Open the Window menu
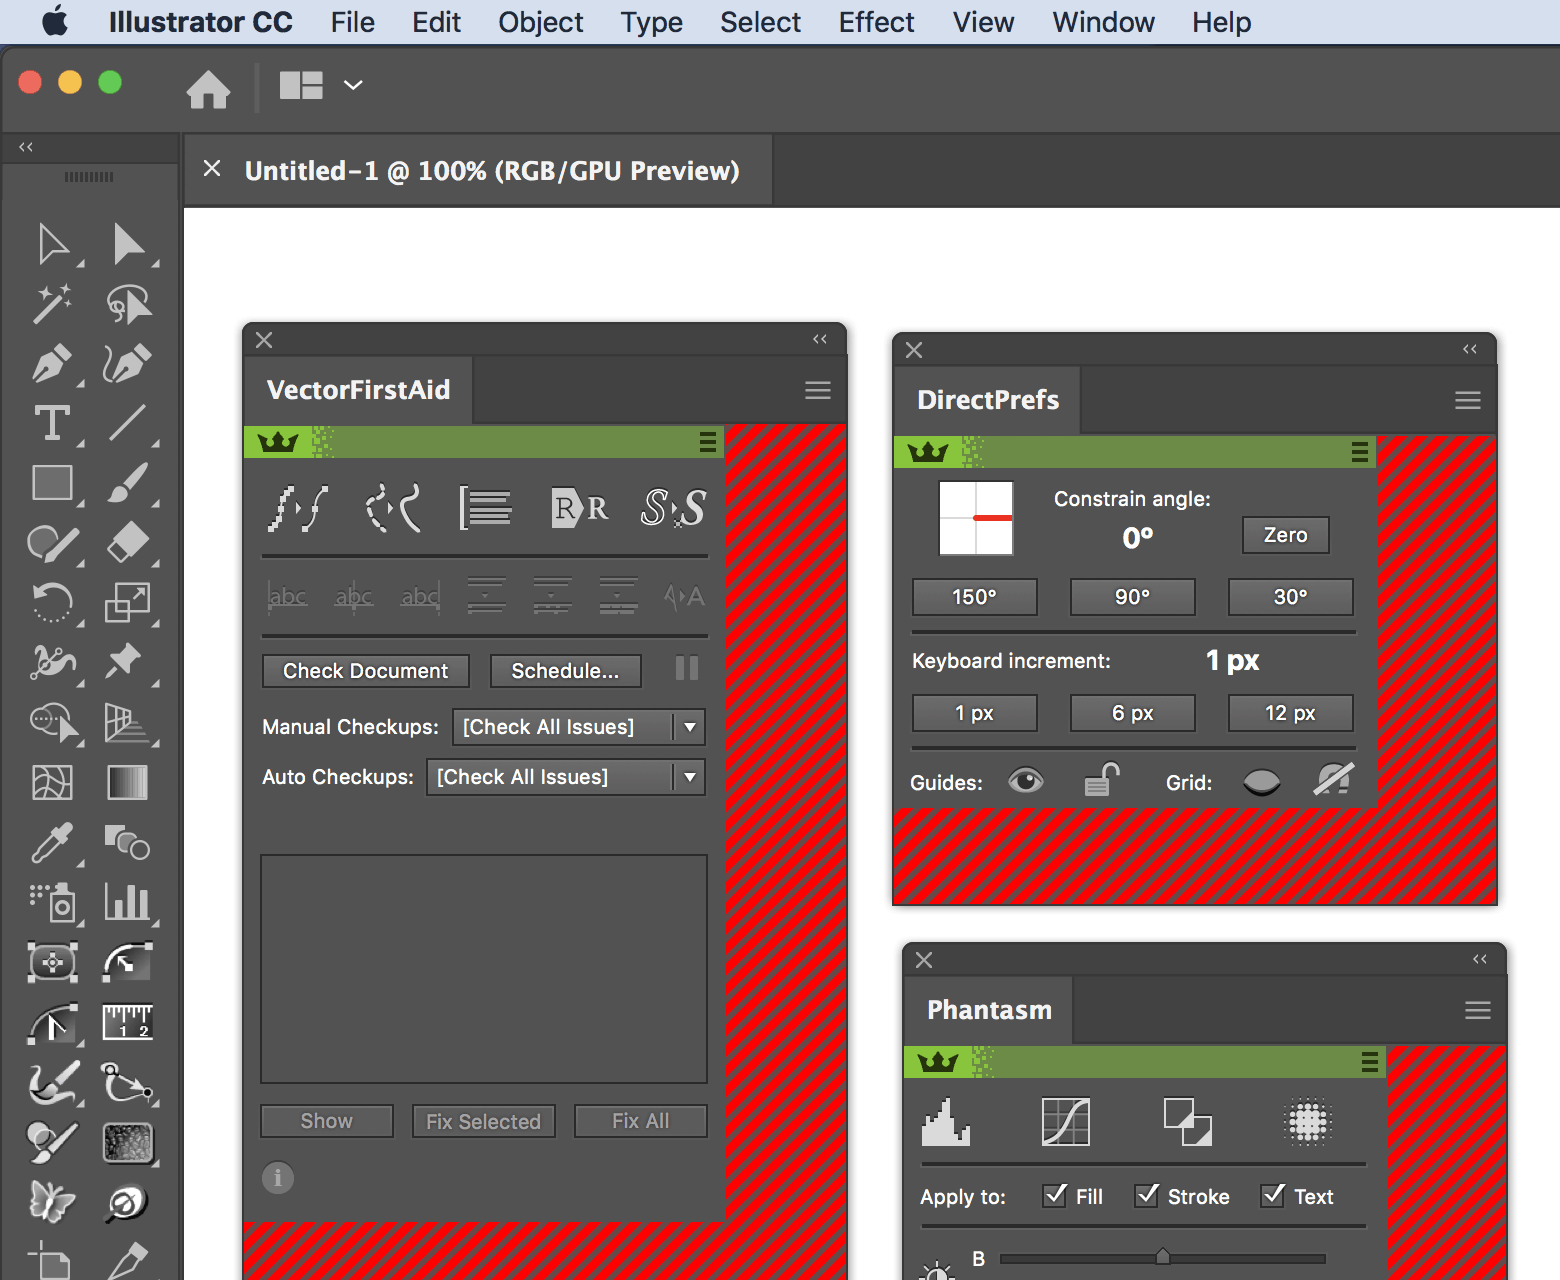Image resolution: width=1560 pixels, height=1280 pixels. (1103, 22)
